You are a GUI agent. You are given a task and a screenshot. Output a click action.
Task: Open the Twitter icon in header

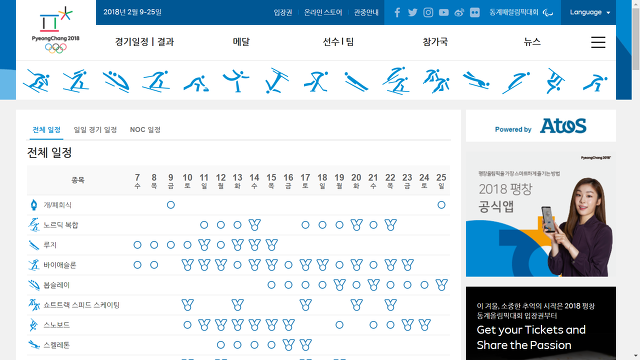pyautogui.click(x=413, y=12)
